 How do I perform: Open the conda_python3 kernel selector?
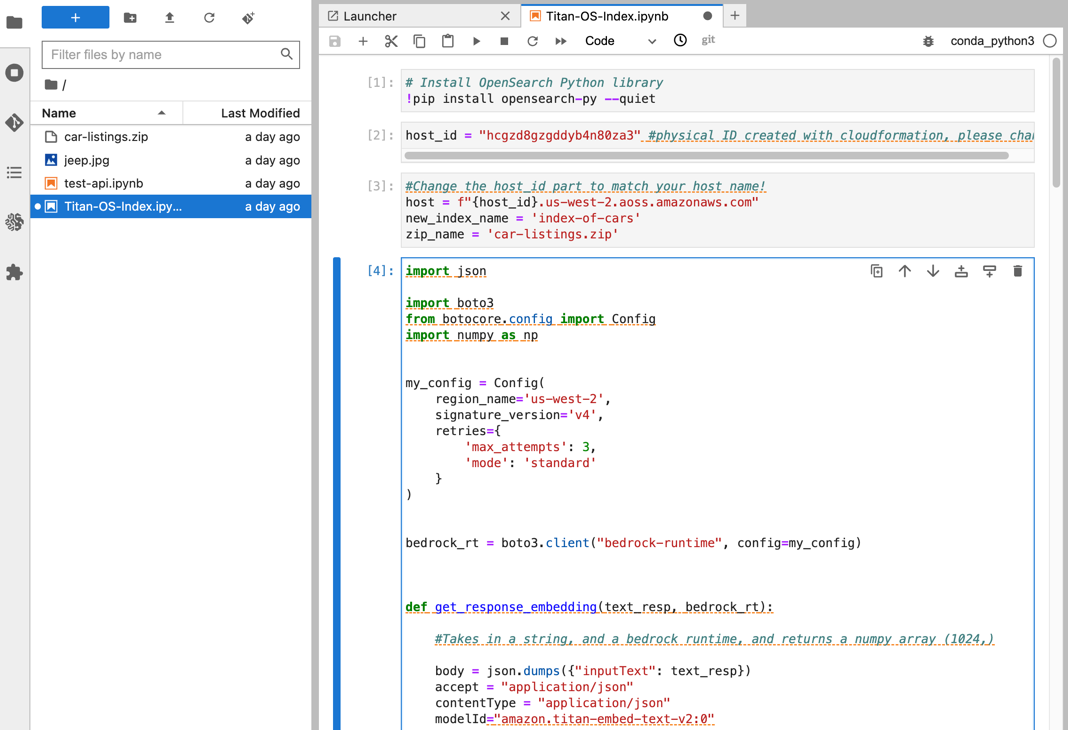pos(992,41)
